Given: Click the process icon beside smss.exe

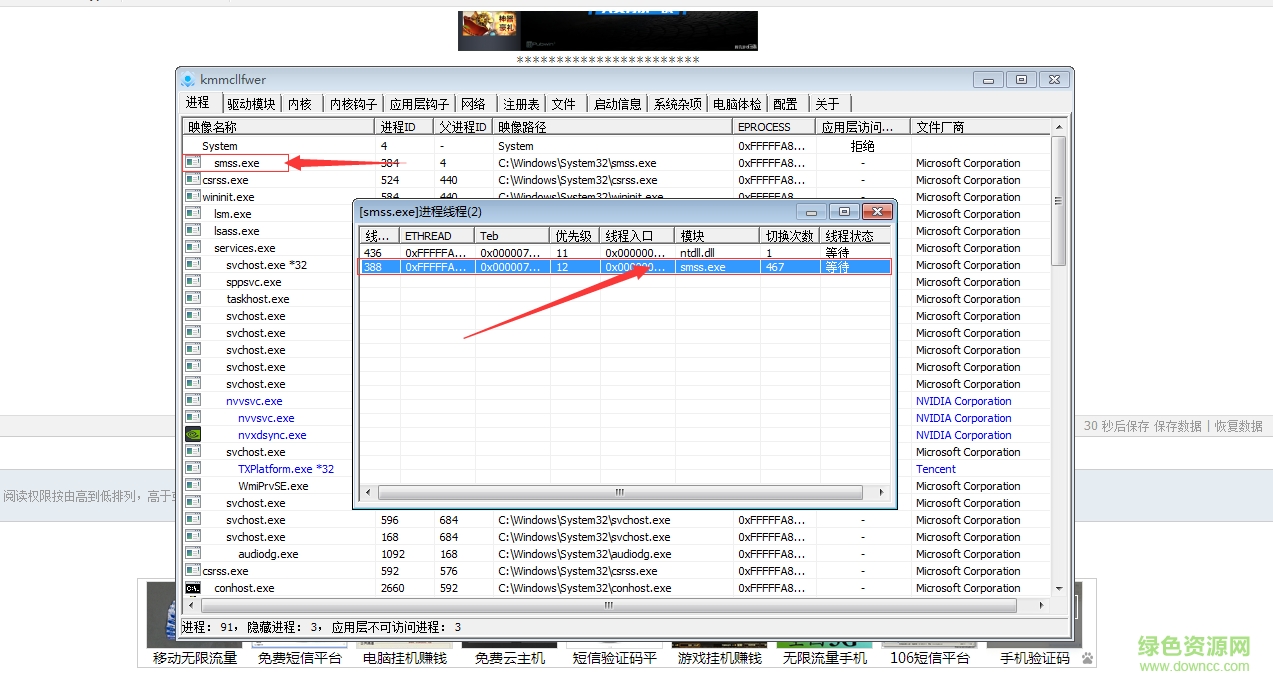Looking at the screenshot, I should (x=191, y=163).
